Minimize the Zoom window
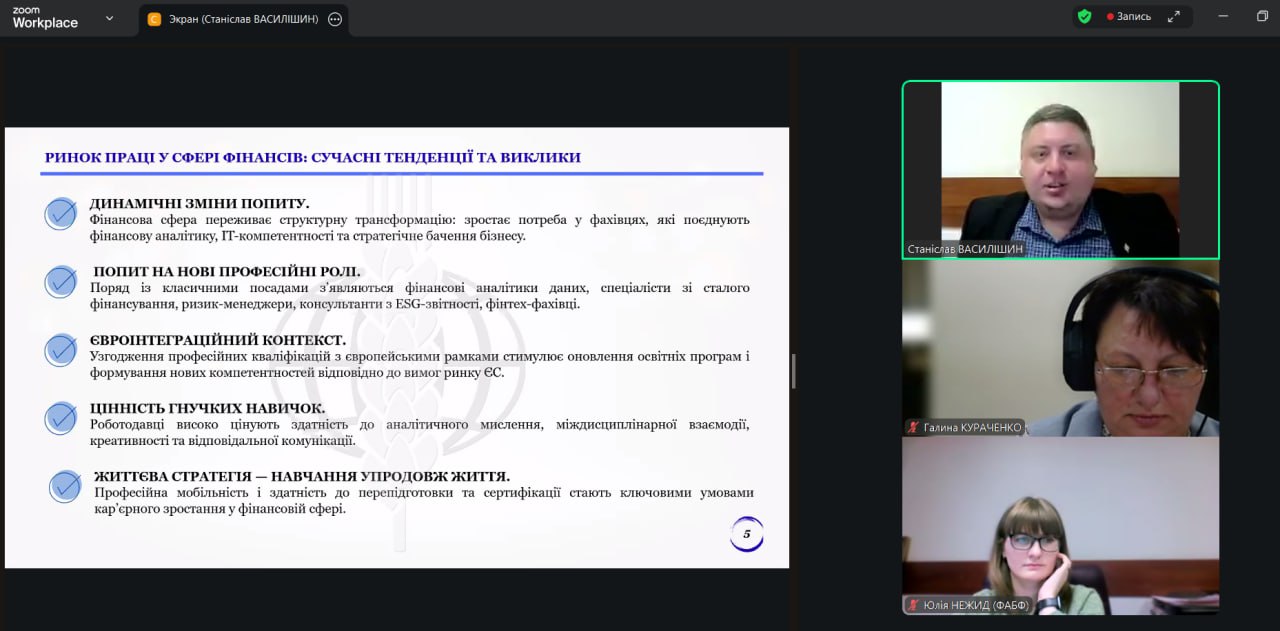1280x631 pixels. pyautogui.click(x=1222, y=16)
